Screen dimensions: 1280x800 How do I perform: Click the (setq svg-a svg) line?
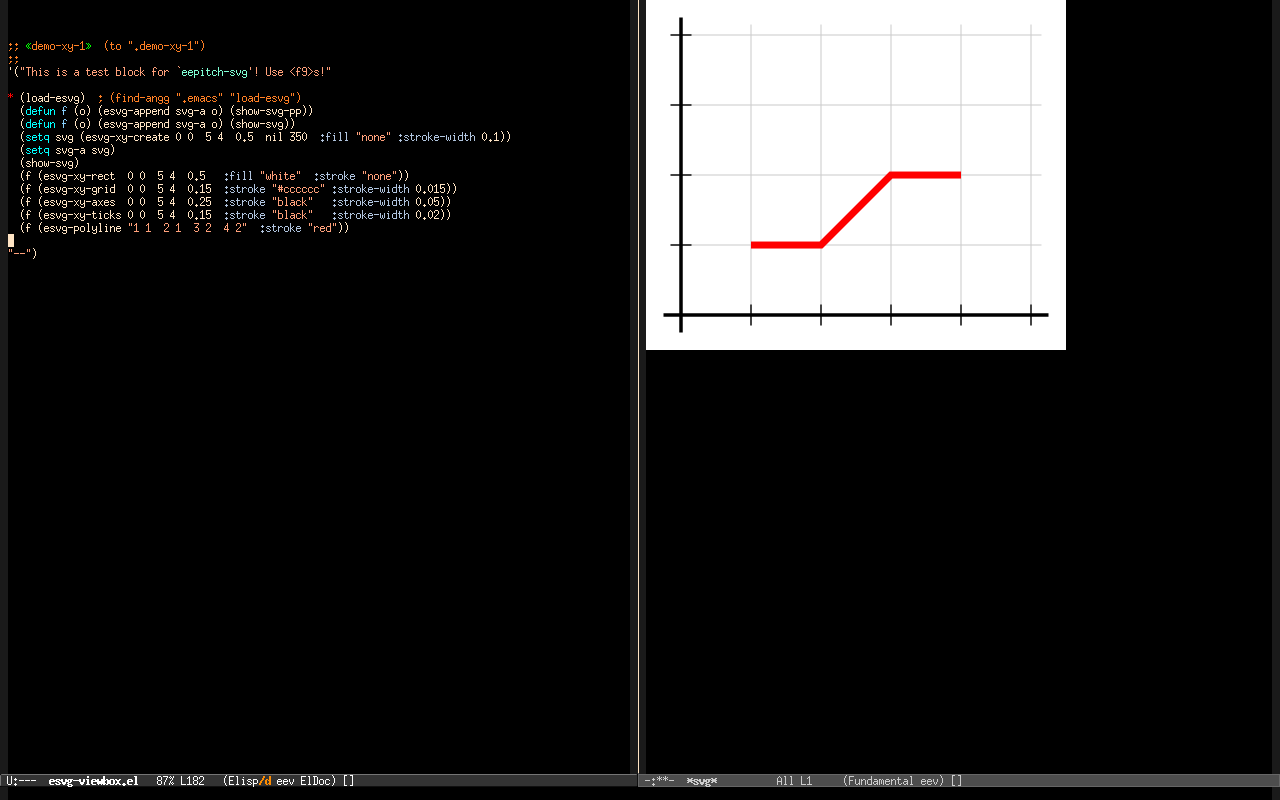coord(68,150)
